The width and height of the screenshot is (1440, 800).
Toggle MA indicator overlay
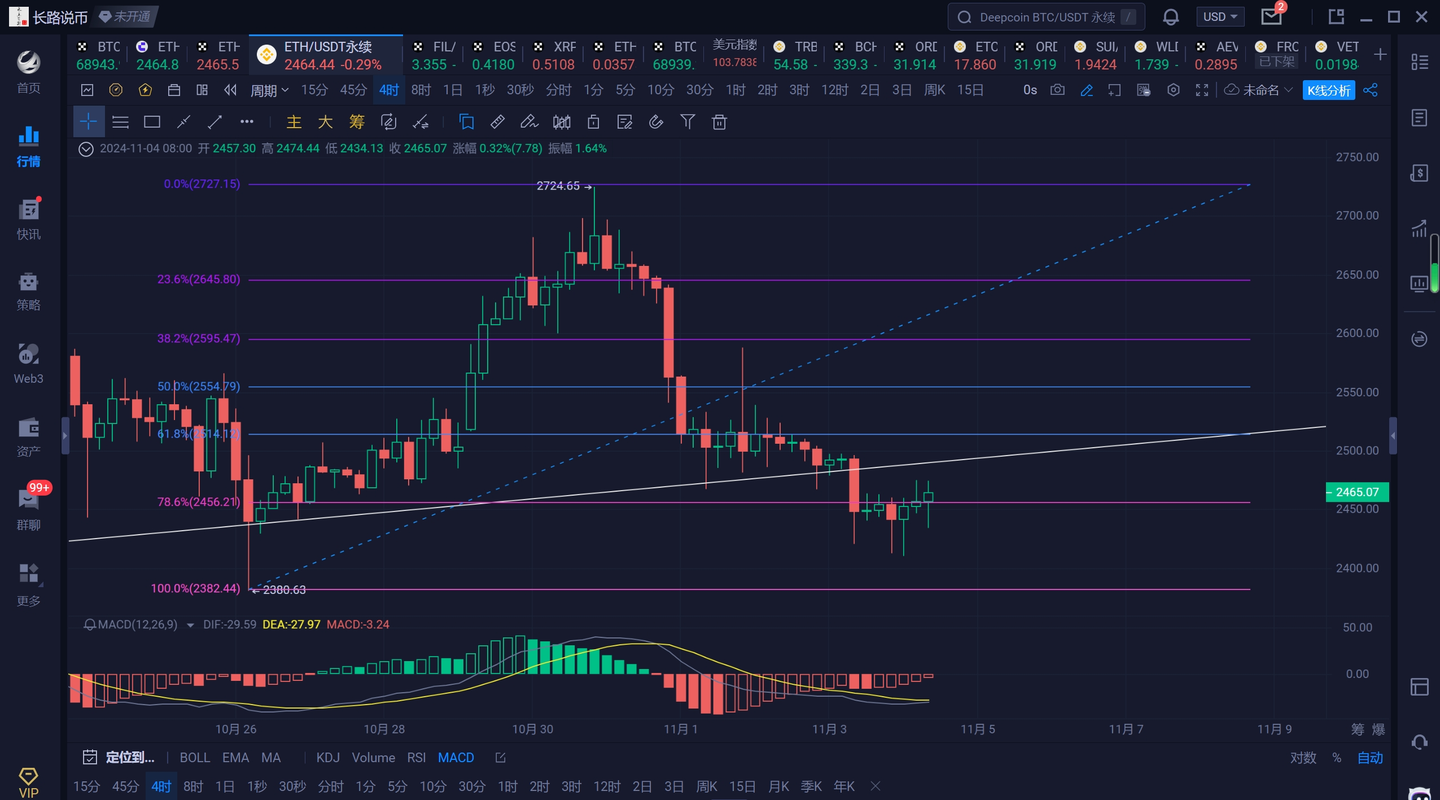pos(270,758)
